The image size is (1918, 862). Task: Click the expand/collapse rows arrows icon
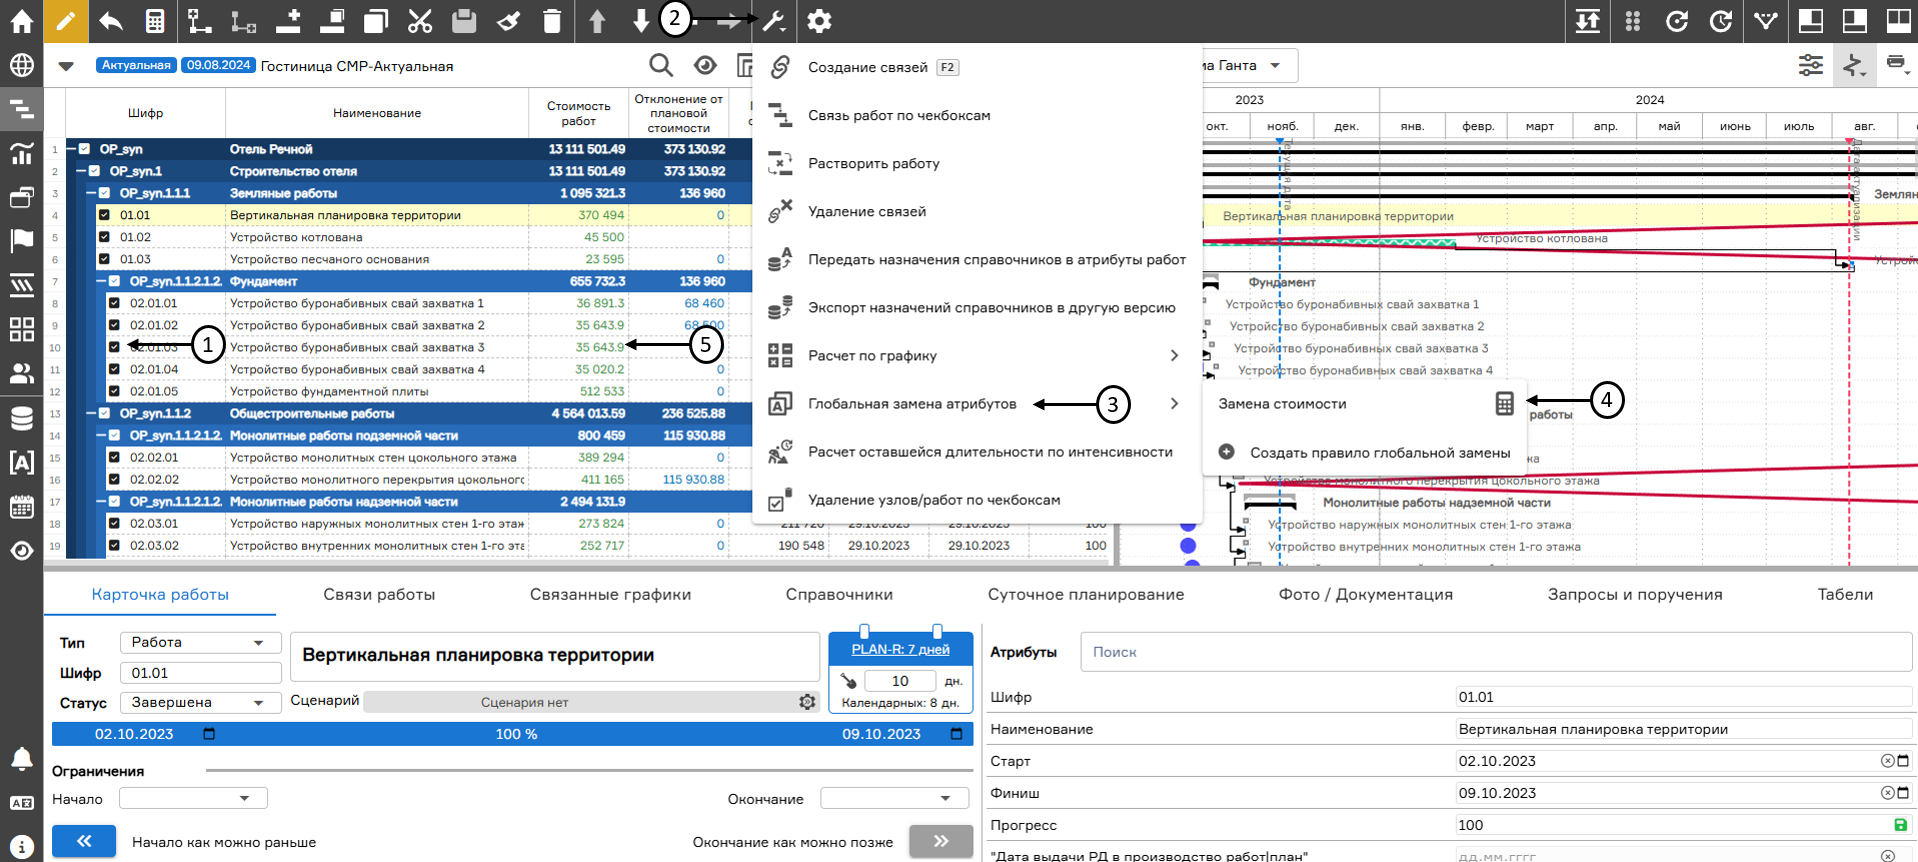click(x=1587, y=21)
